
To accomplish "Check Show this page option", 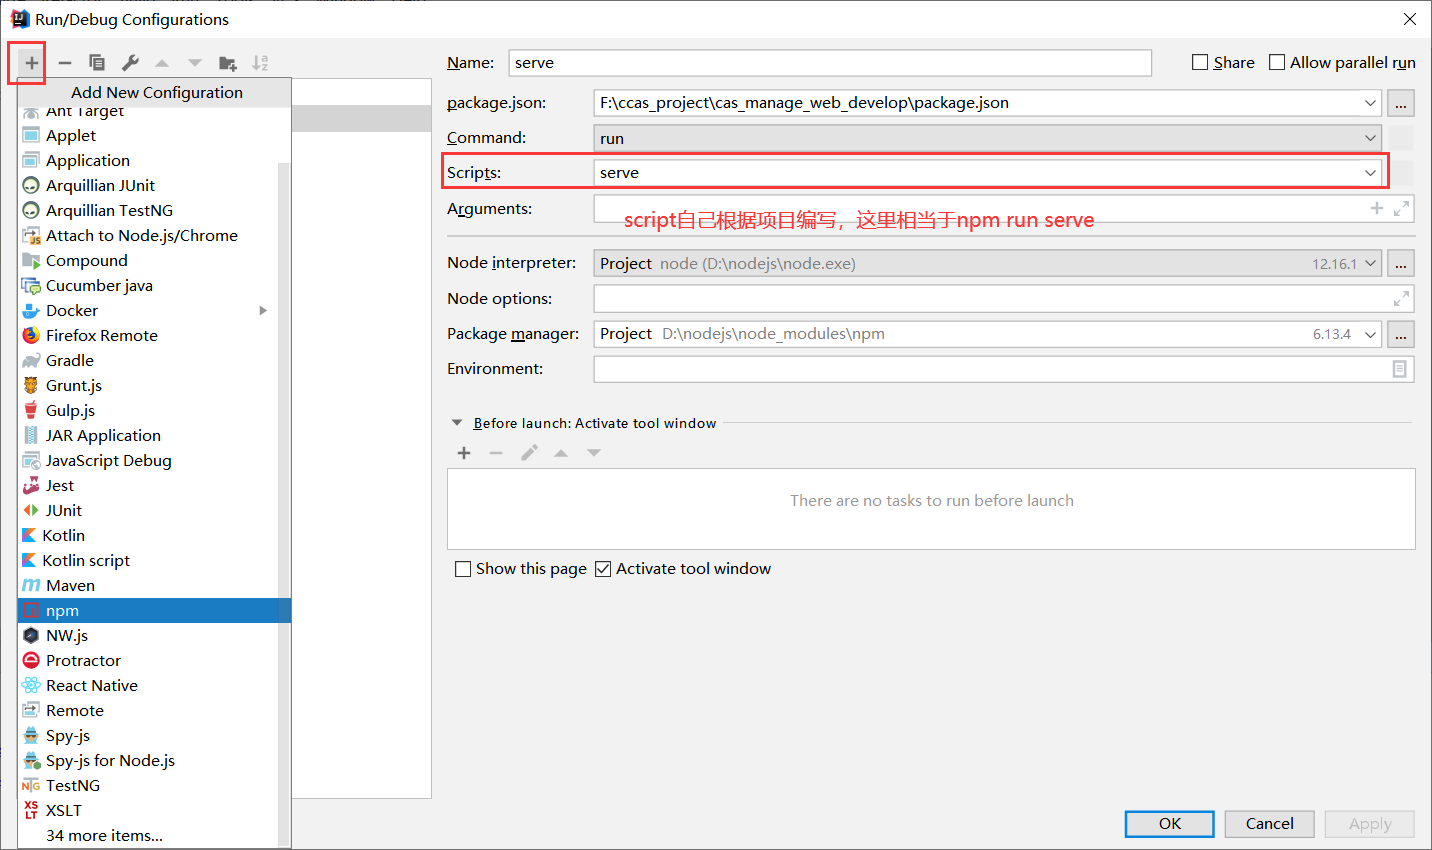I will click(x=463, y=569).
